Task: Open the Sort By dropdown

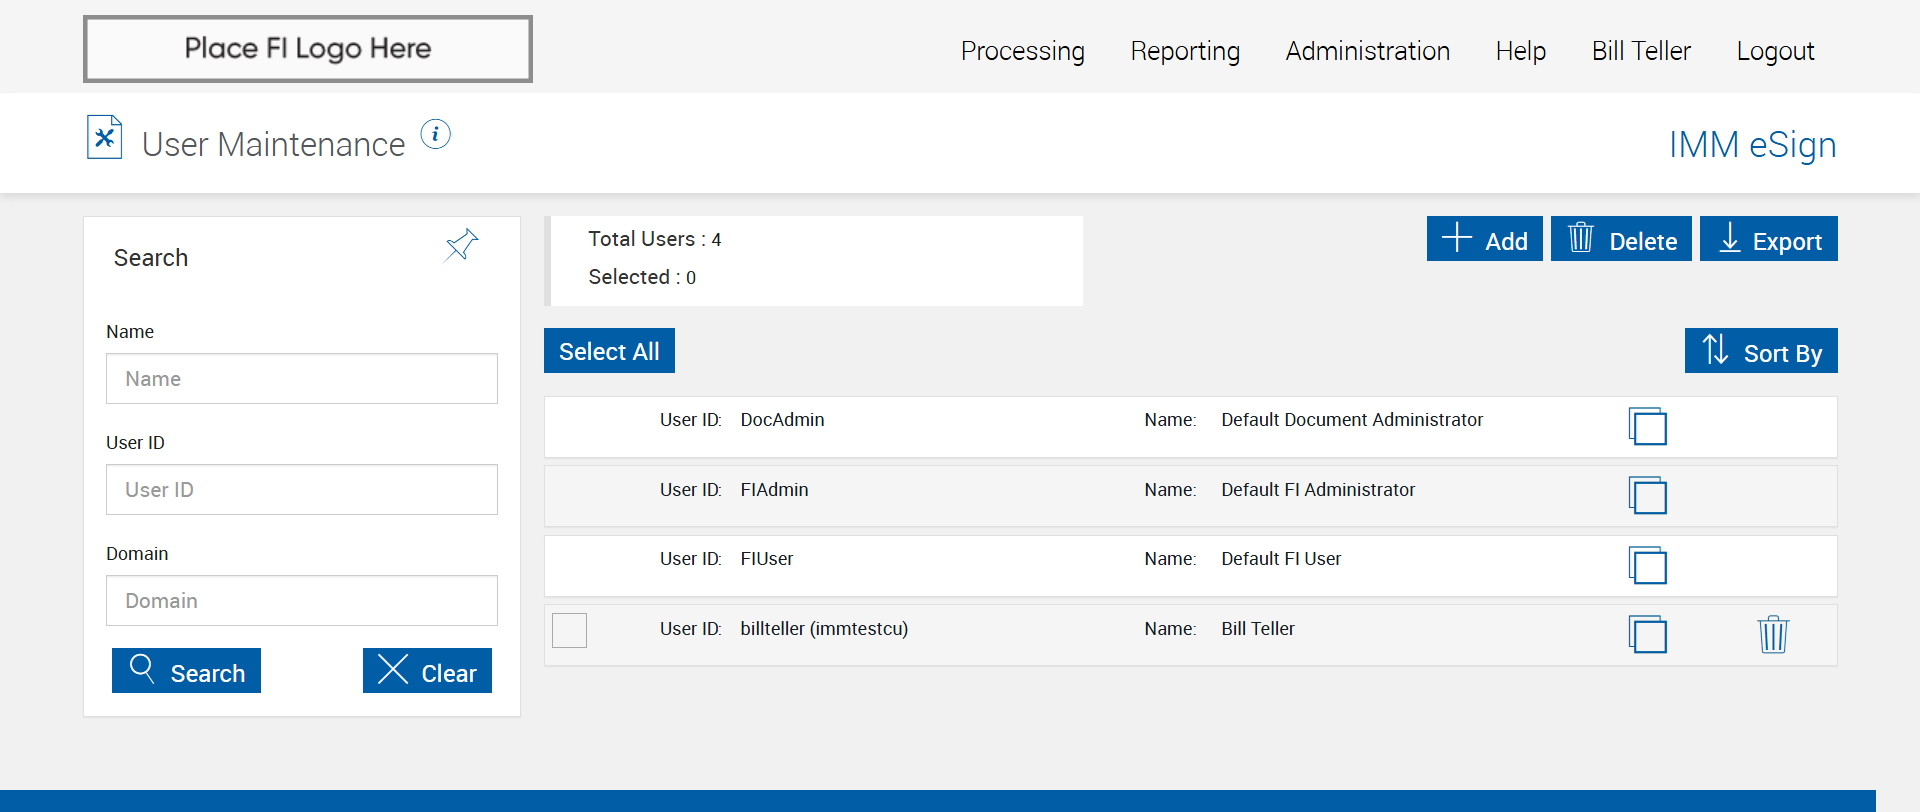Action: pyautogui.click(x=1760, y=351)
